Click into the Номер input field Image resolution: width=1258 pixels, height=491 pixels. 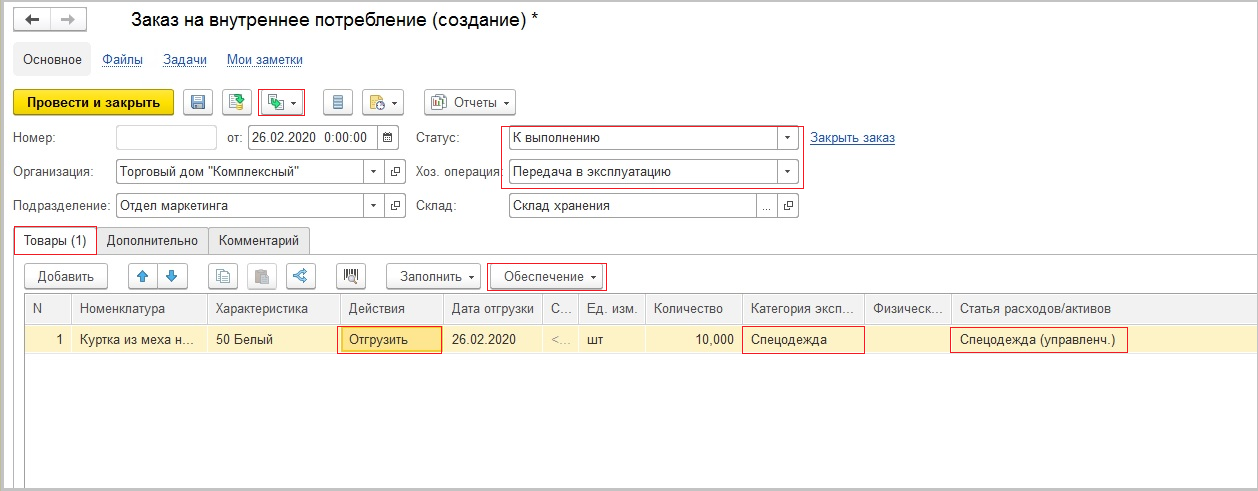[166, 138]
